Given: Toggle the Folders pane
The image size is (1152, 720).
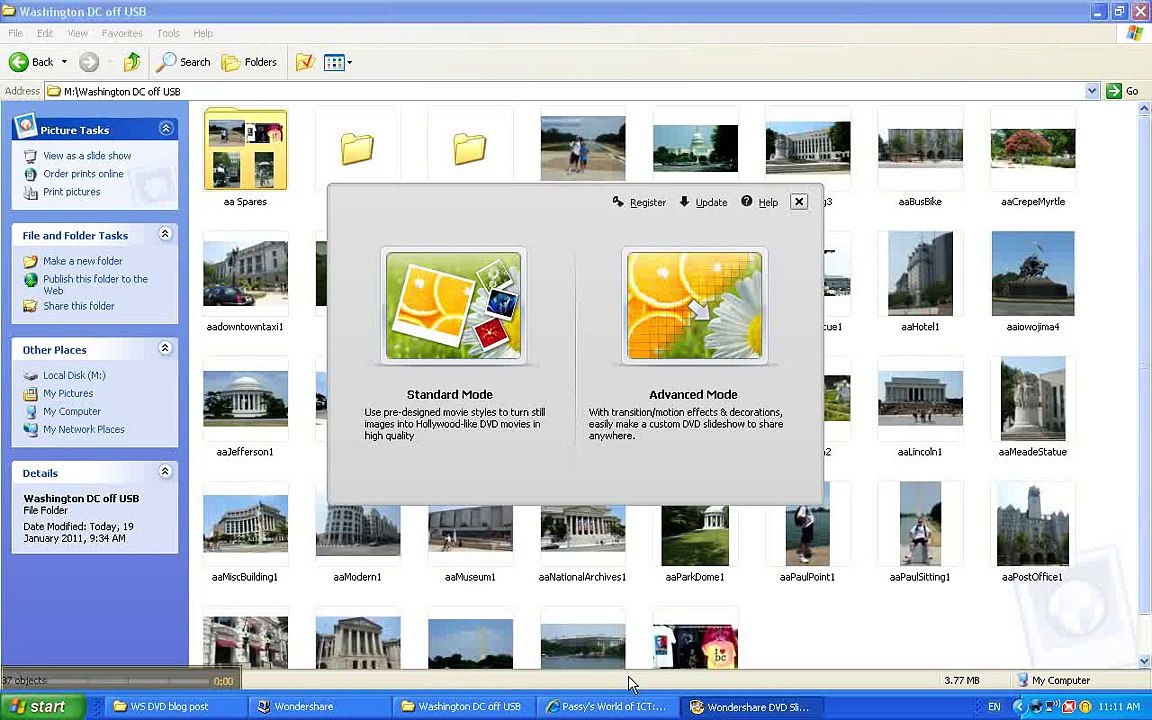Looking at the screenshot, I should [x=249, y=62].
